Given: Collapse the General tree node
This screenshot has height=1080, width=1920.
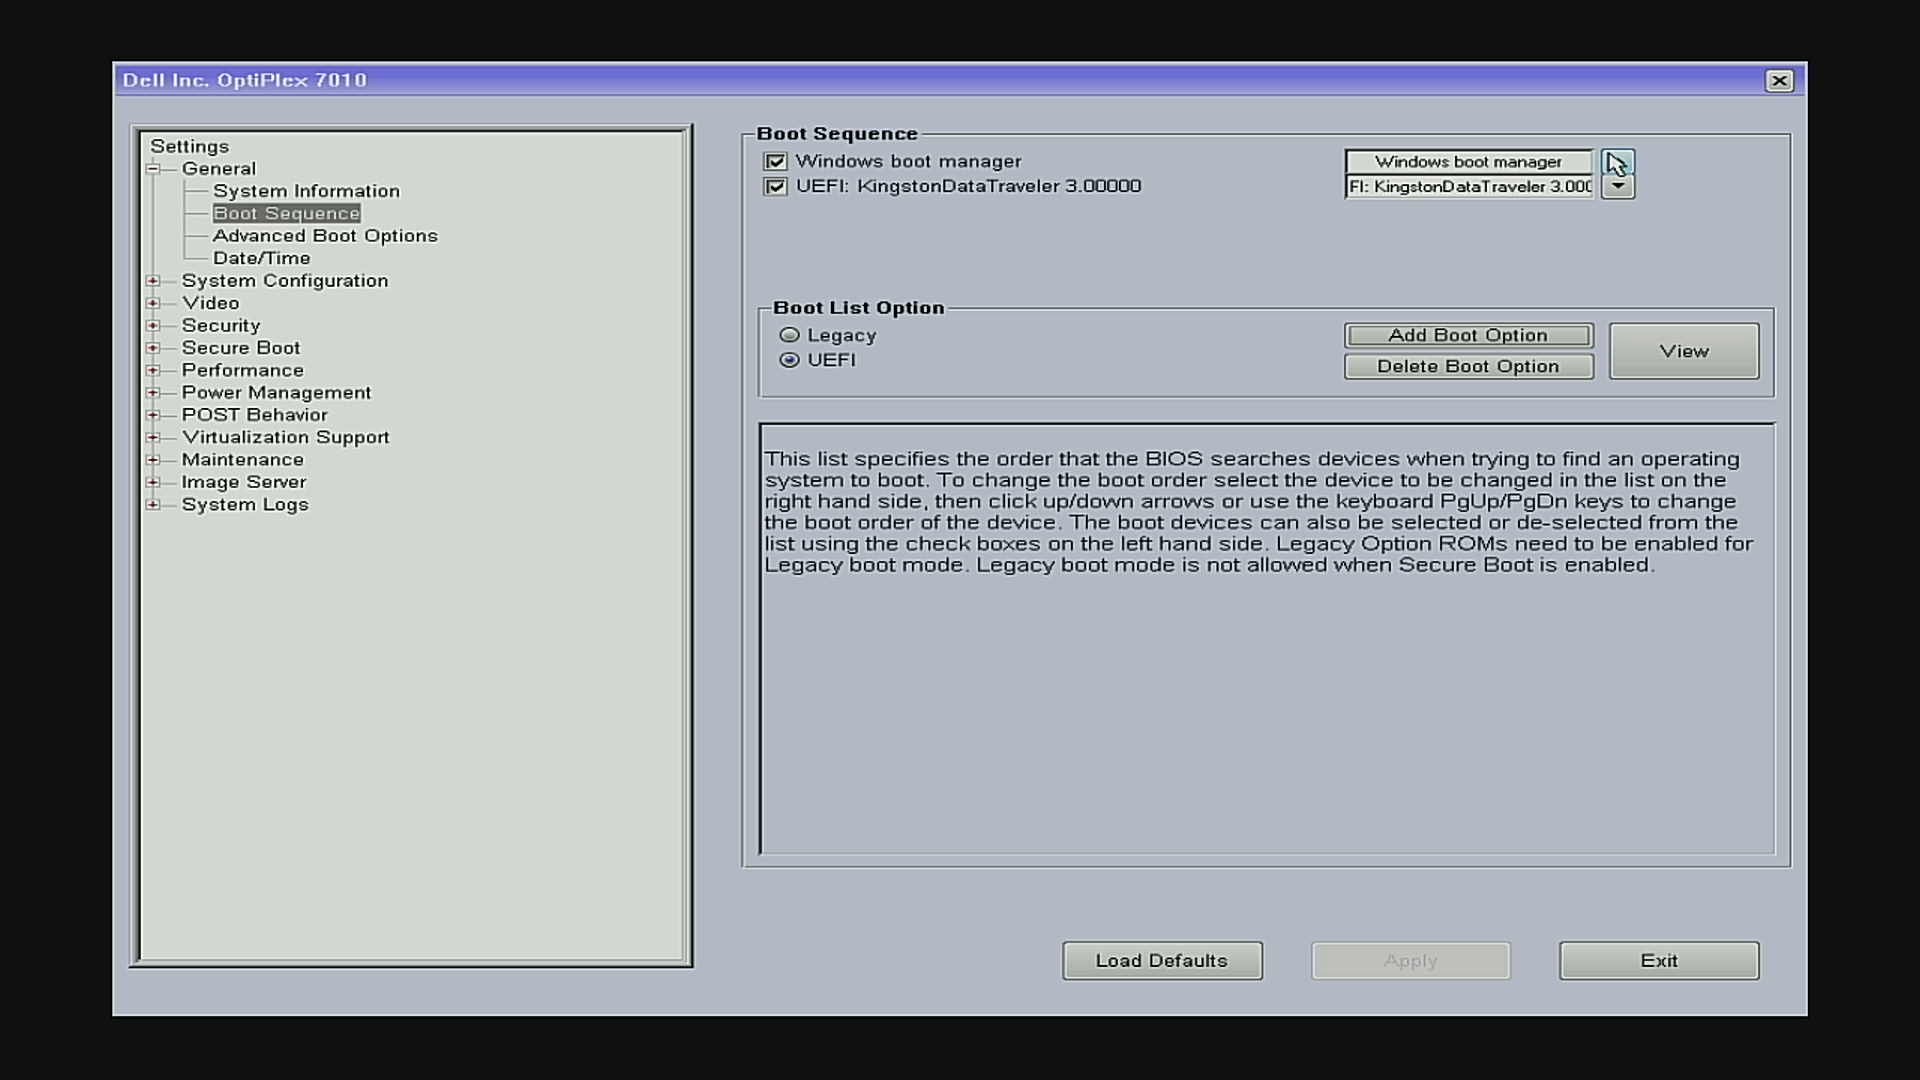Looking at the screenshot, I should (x=153, y=169).
